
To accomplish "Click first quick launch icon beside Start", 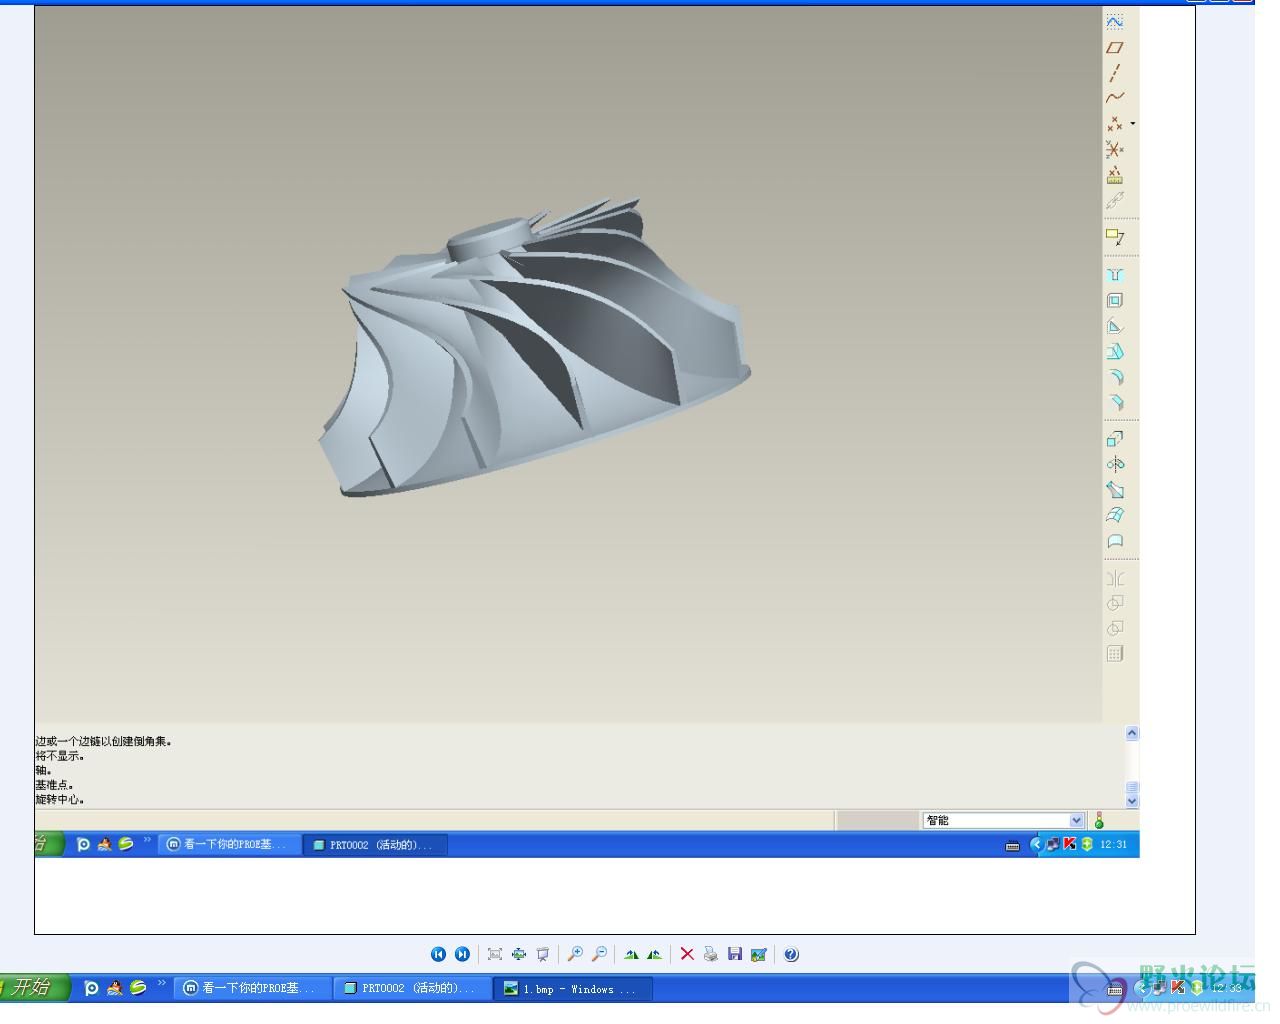I will (x=91, y=988).
